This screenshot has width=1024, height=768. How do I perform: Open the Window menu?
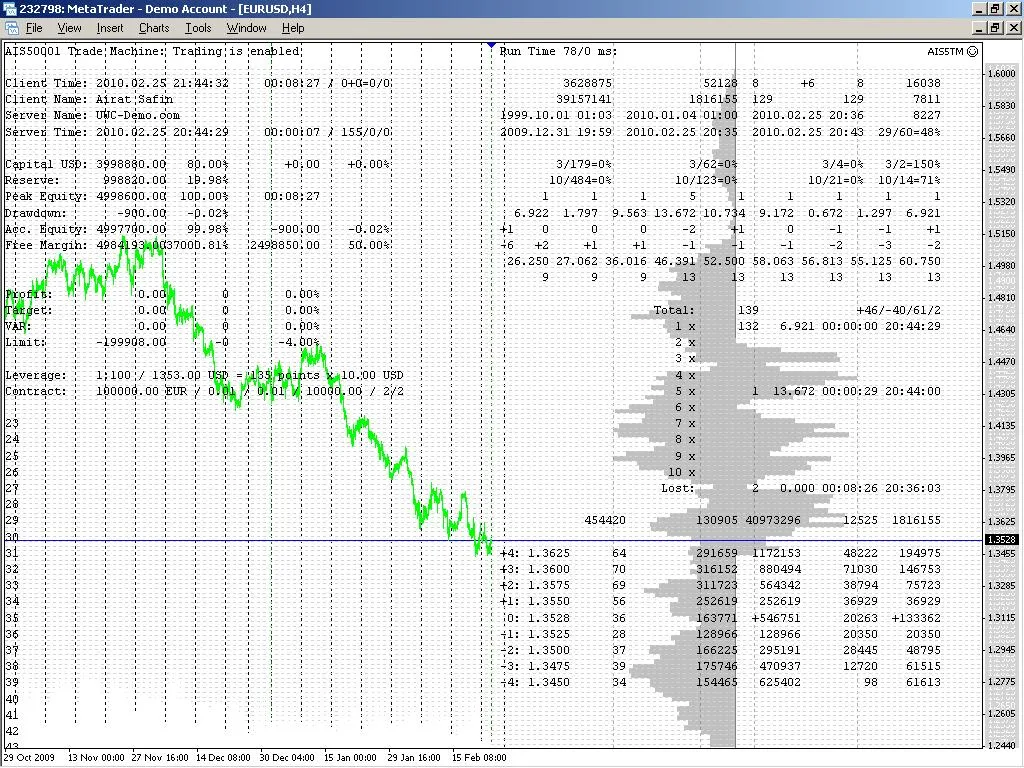(x=246, y=27)
